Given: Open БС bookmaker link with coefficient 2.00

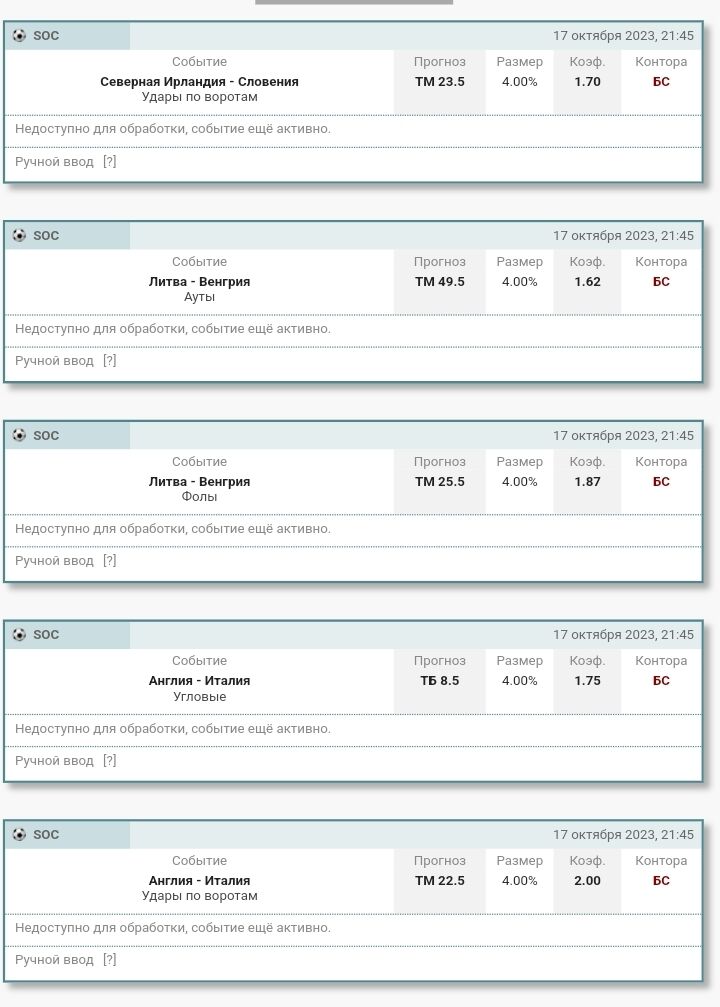Looking at the screenshot, I should pyautogui.click(x=661, y=881).
